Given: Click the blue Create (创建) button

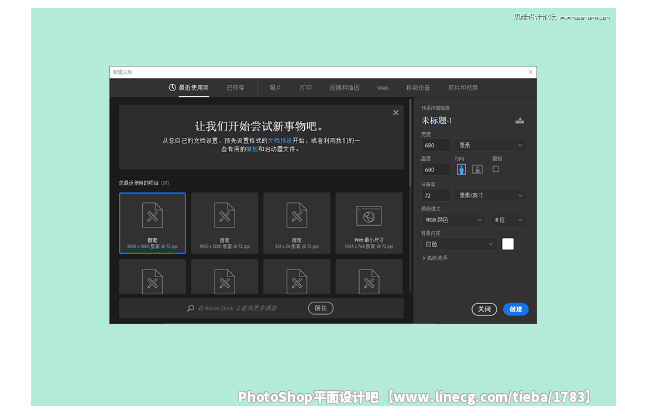Looking at the screenshot, I should [x=516, y=309].
